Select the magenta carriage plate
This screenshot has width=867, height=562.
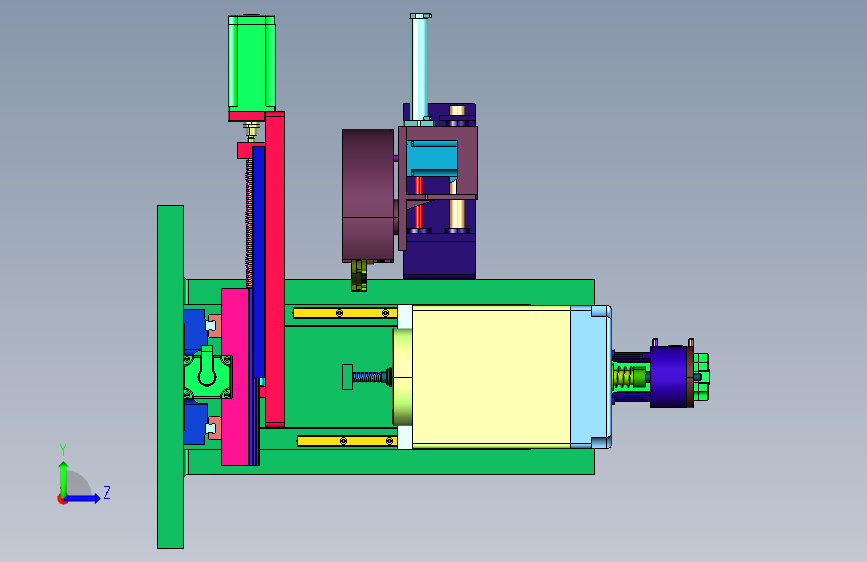[235, 377]
